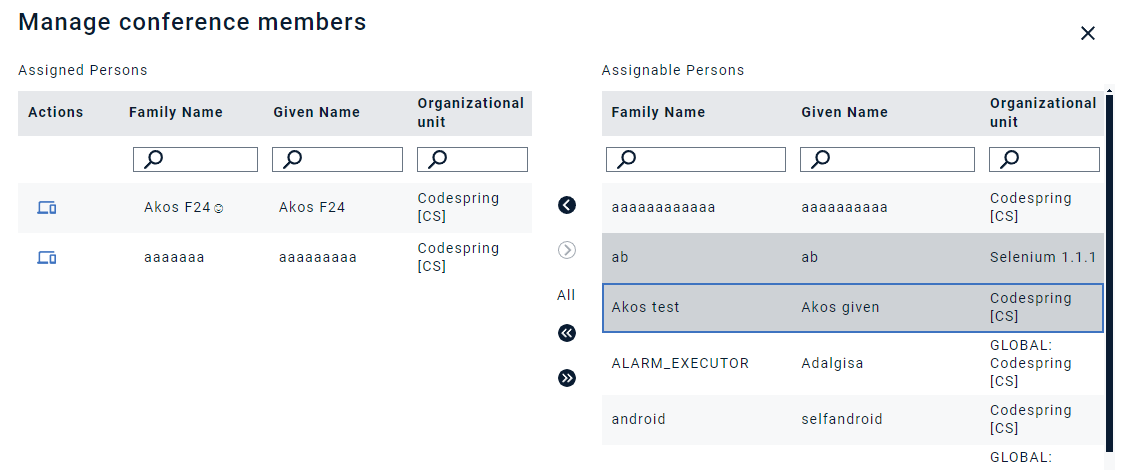Click the single right arrow unassign button
The width and height of the screenshot is (1136, 470).
pyautogui.click(x=567, y=250)
